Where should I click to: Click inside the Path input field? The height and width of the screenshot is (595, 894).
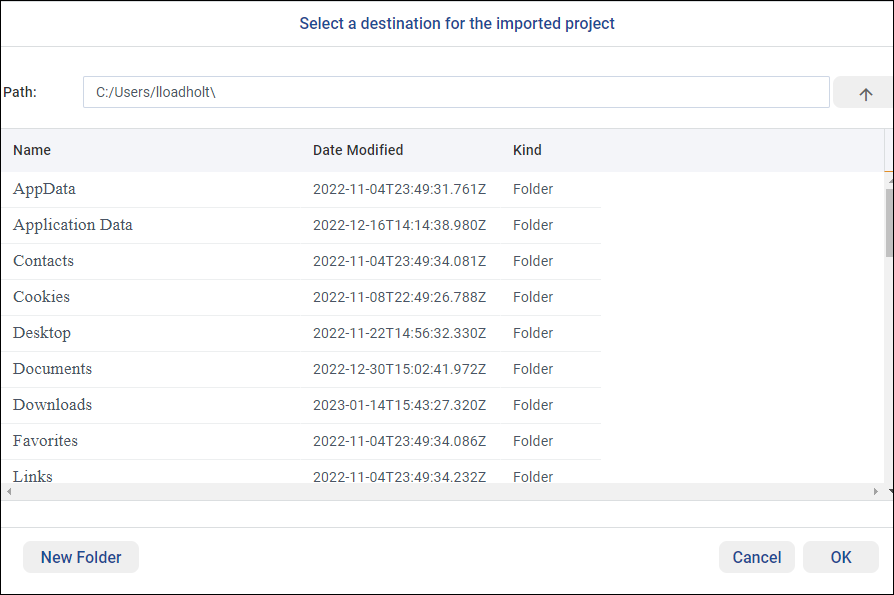pyautogui.click(x=456, y=91)
